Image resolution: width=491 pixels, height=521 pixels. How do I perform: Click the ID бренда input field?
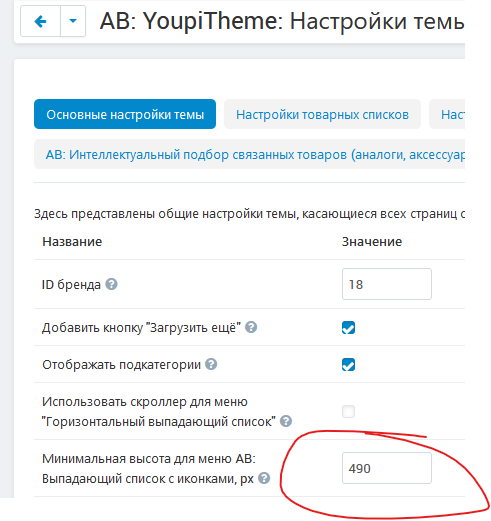(x=387, y=284)
